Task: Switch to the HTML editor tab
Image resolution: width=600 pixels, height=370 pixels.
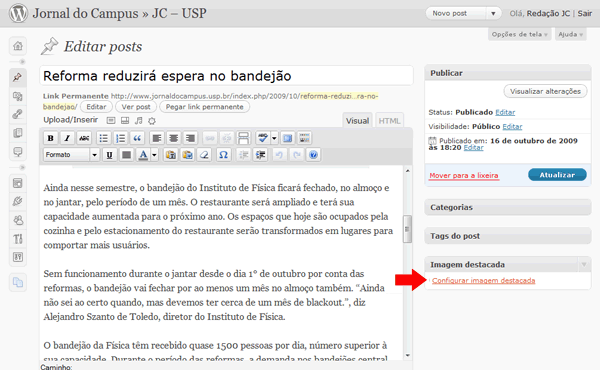Action: (389, 121)
